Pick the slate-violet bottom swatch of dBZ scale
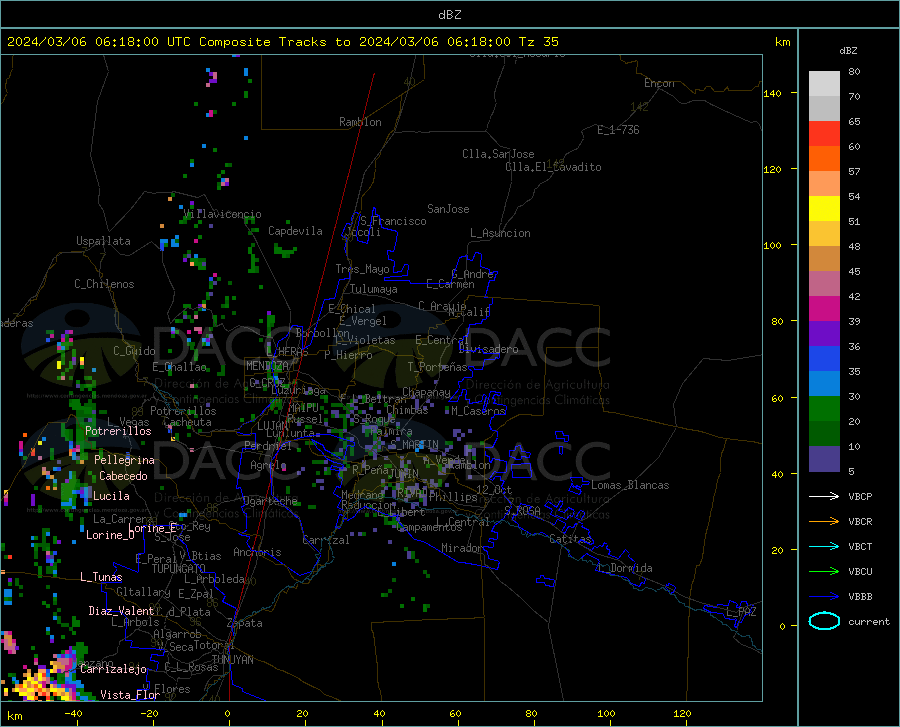The width and height of the screenshot is (900, 727). click(824, 459)
